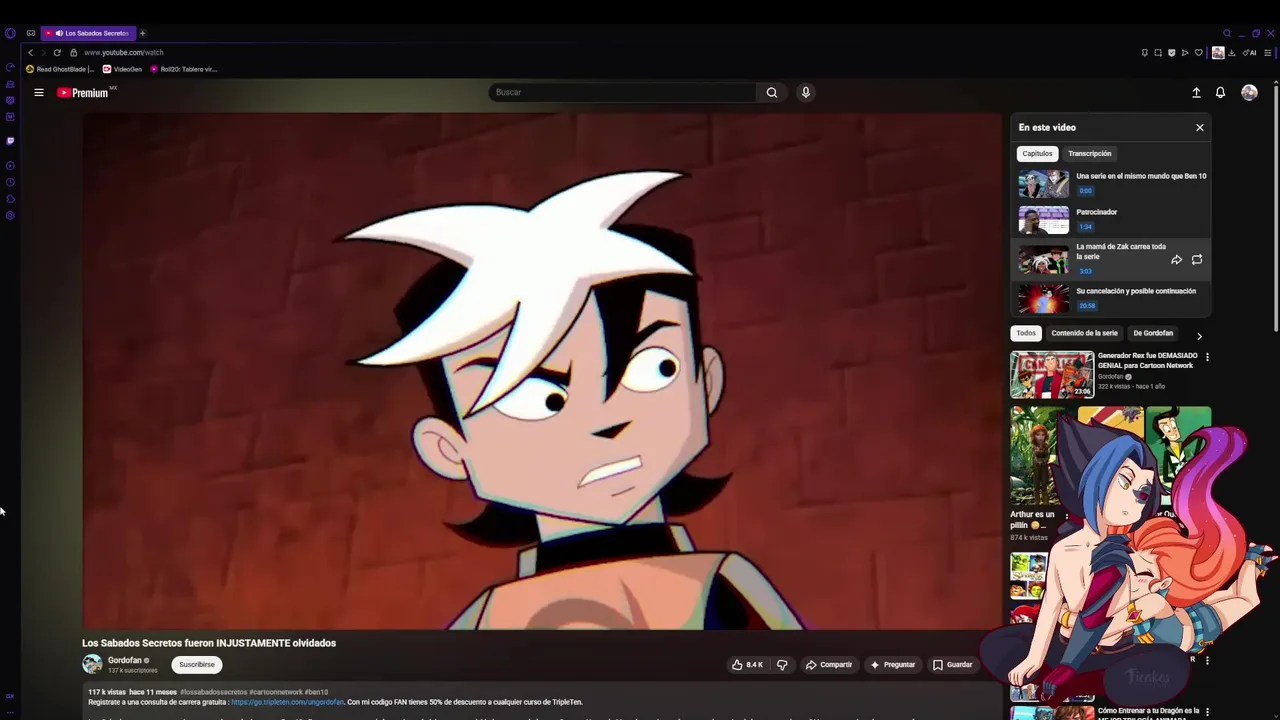1280x720 pixels.
Task: Click the #lossabadossecretos hashtag
Action: (x=213, y=692)
